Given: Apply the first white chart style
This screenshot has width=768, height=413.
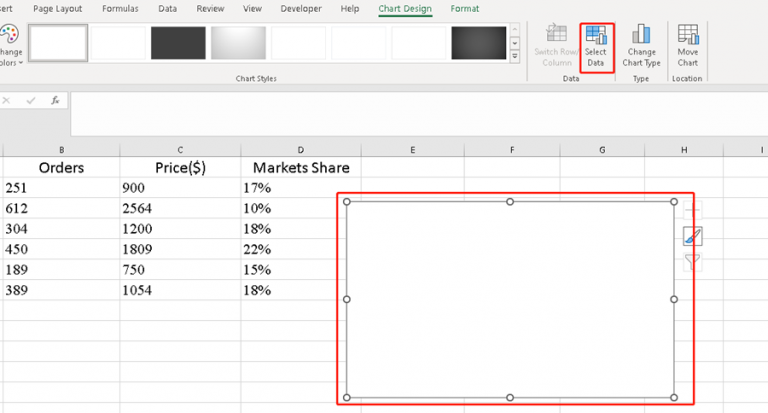Looking at the screenshot, I should (59, 42).
